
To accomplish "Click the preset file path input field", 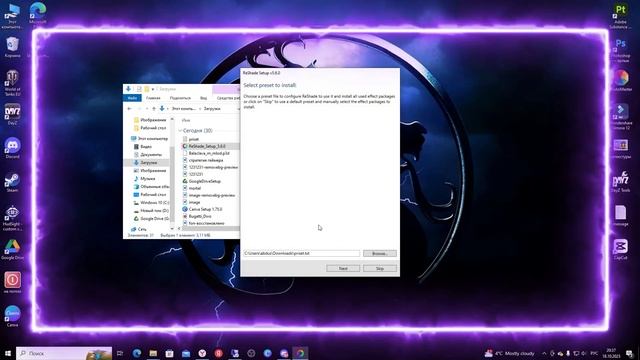I will coord(302,253).
